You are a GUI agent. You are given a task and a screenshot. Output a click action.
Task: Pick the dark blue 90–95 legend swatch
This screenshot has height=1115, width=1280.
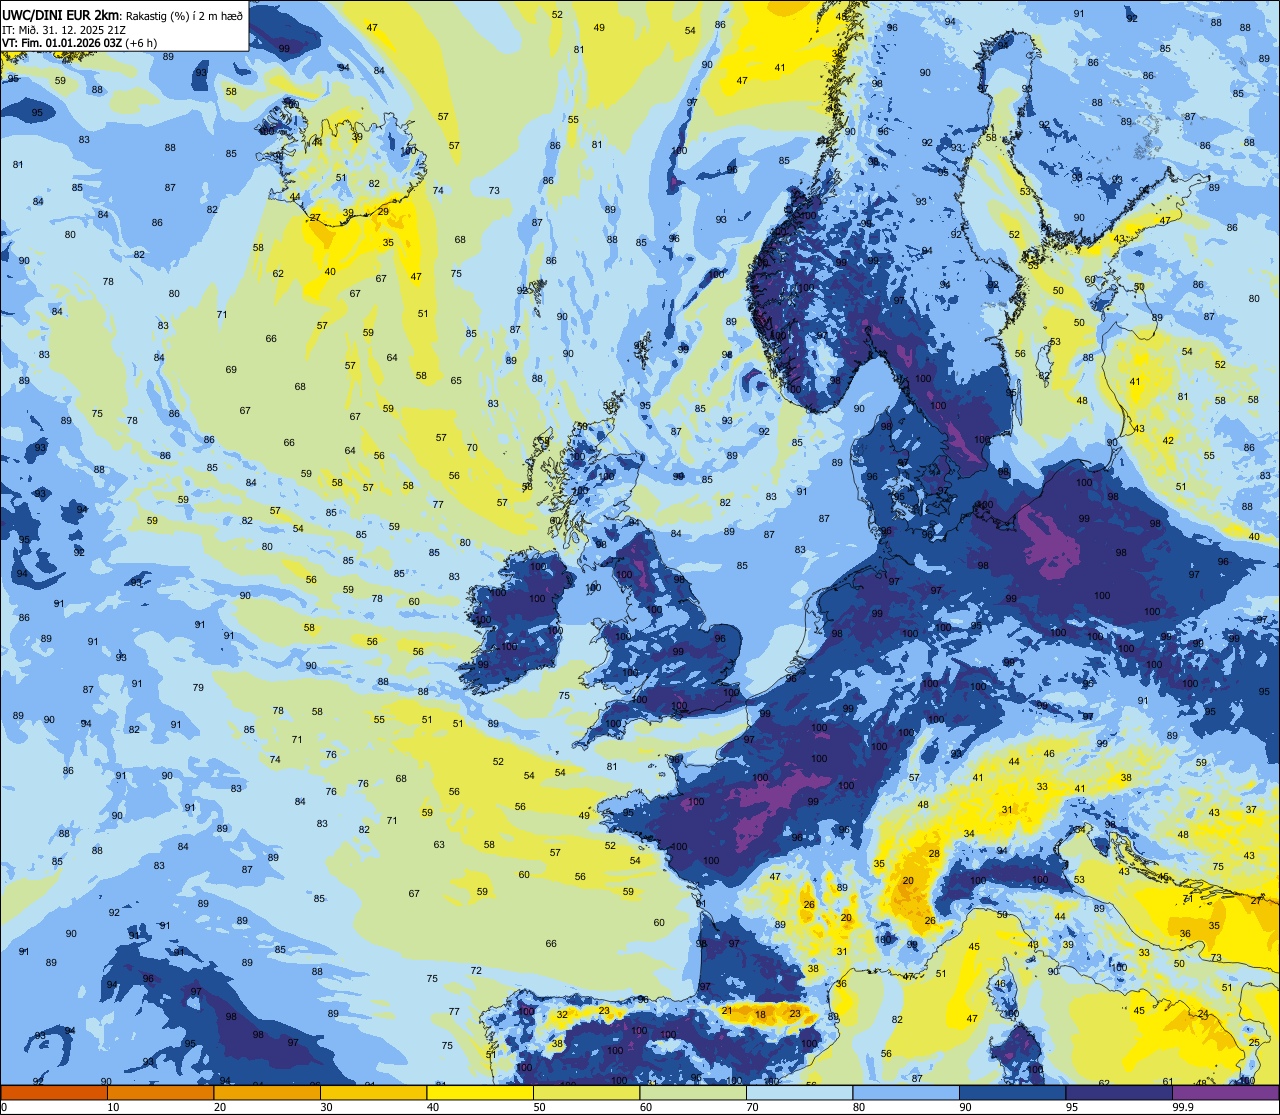pos(1013,1092)
